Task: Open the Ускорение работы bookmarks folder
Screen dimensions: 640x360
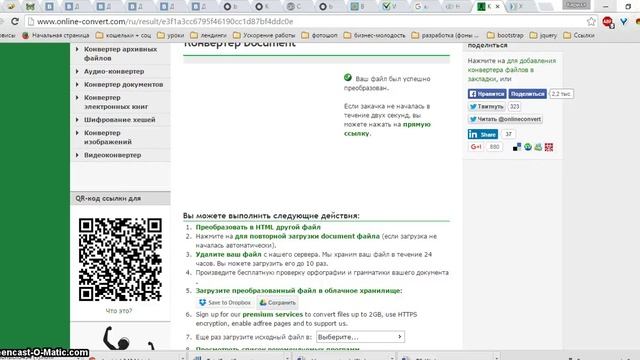Action: tap(264, 36)
